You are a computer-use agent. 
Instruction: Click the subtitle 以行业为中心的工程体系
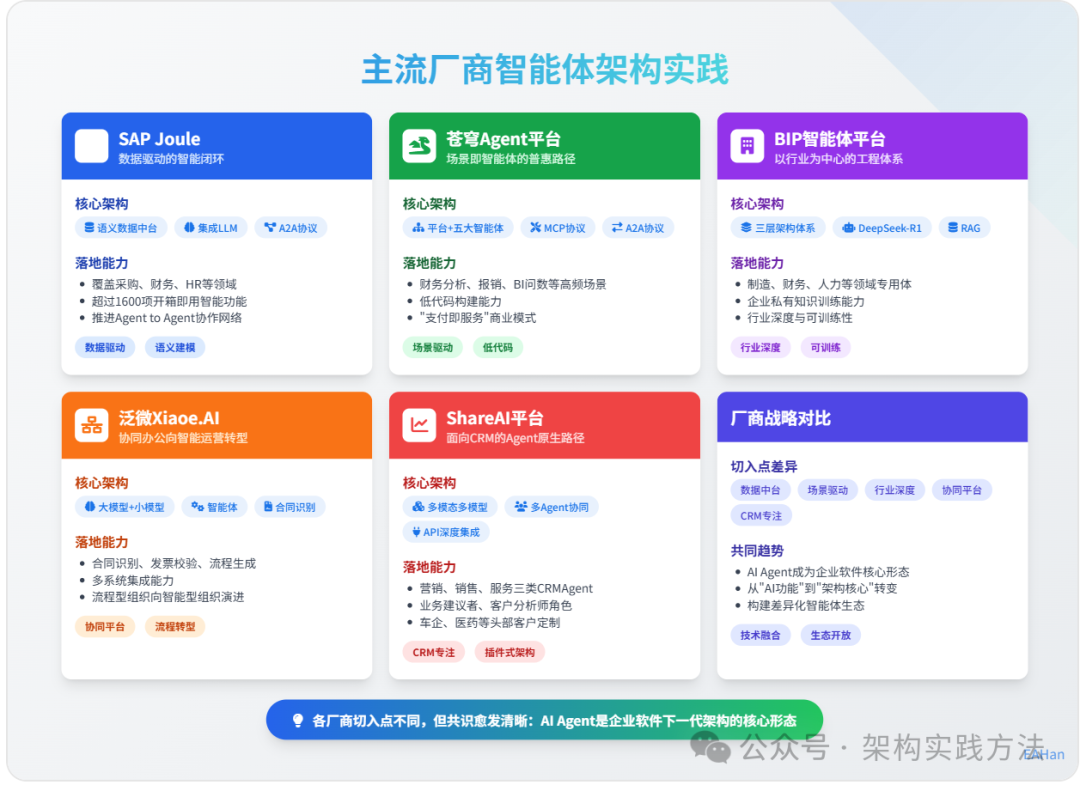click(x=839, y=159)
